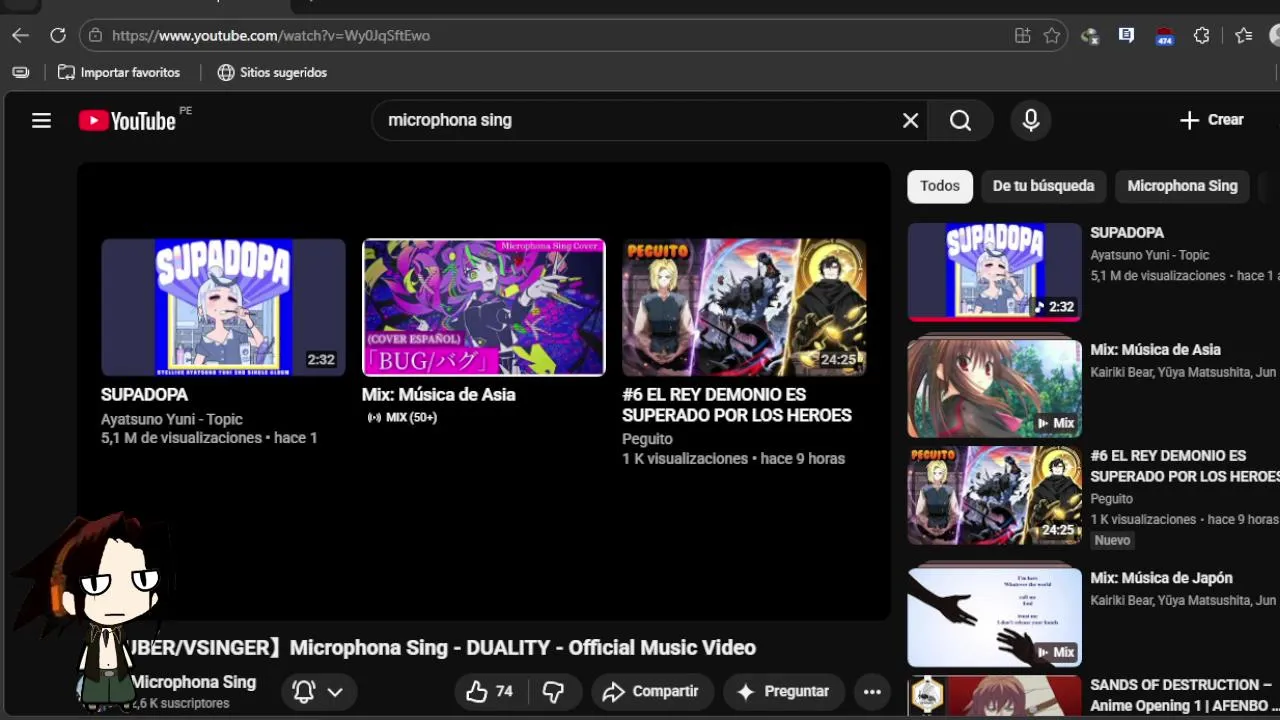This screenshot has height=720, width=1280.
Task: View site info via address bar lock icon
Action: (x=95, y=35)
